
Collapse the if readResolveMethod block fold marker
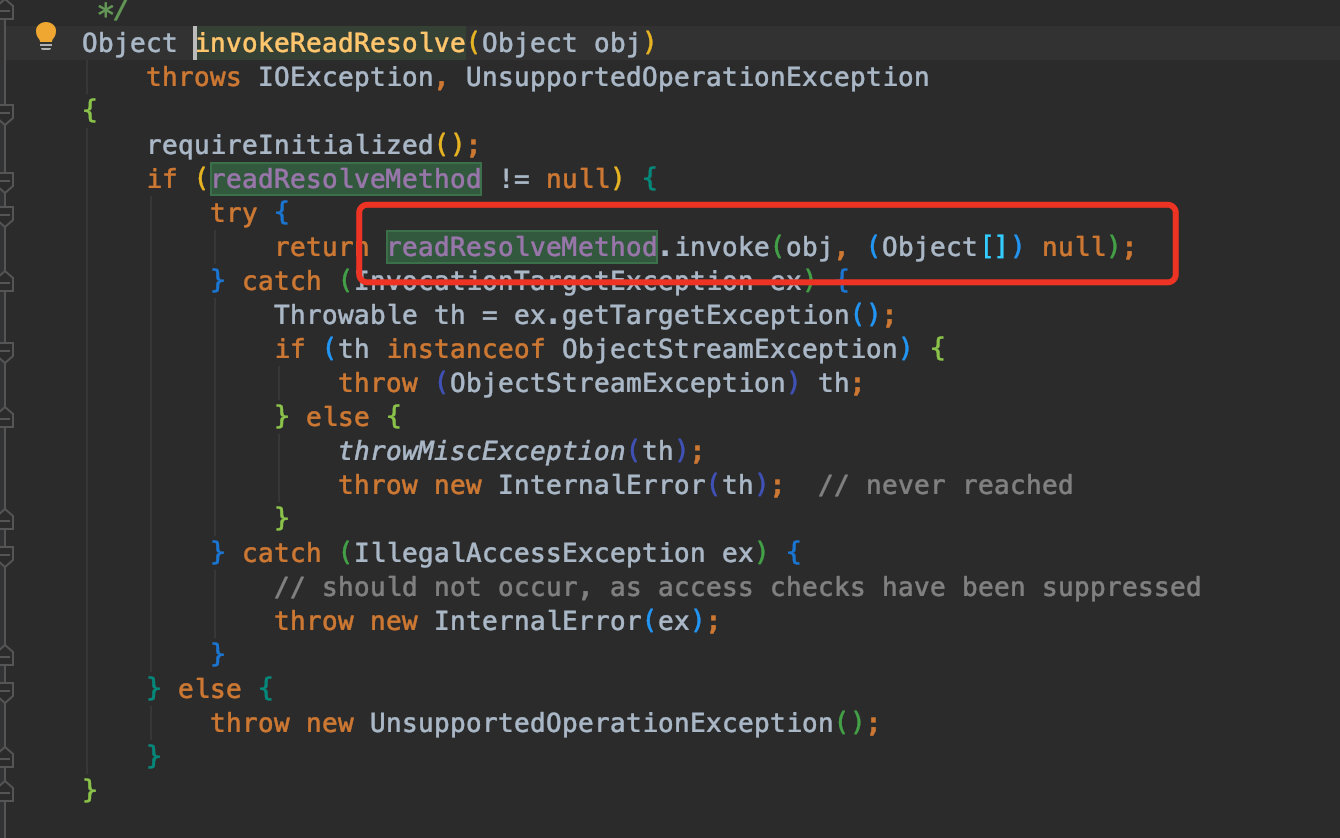(x=5, y=181)
